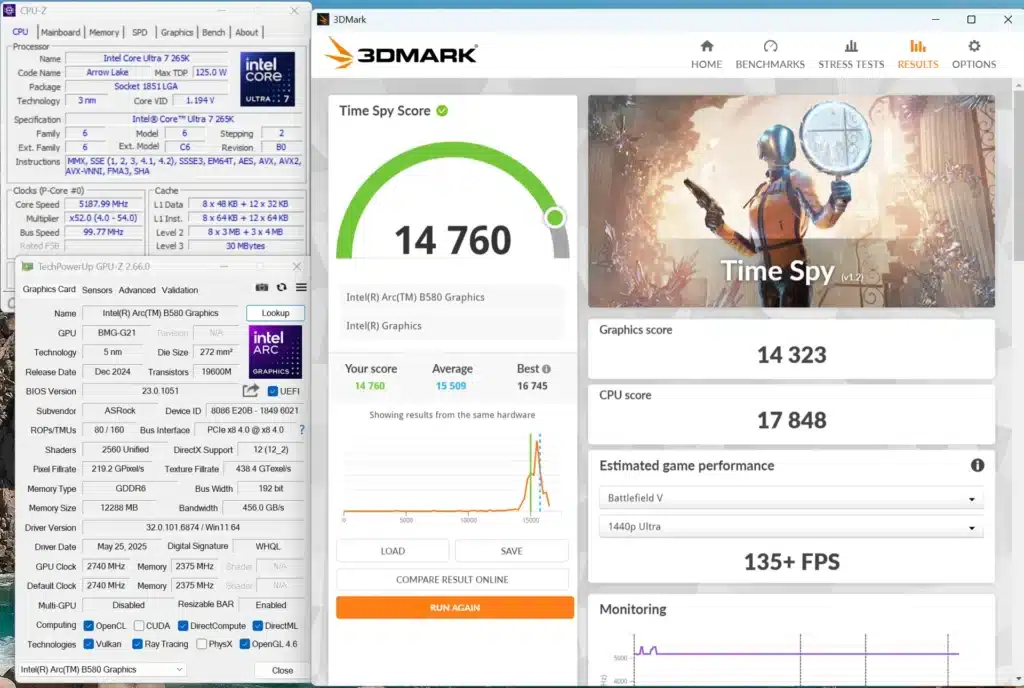
Task: Switch to SPD tab in CPU-Z
Action: [x=140, y=32]
